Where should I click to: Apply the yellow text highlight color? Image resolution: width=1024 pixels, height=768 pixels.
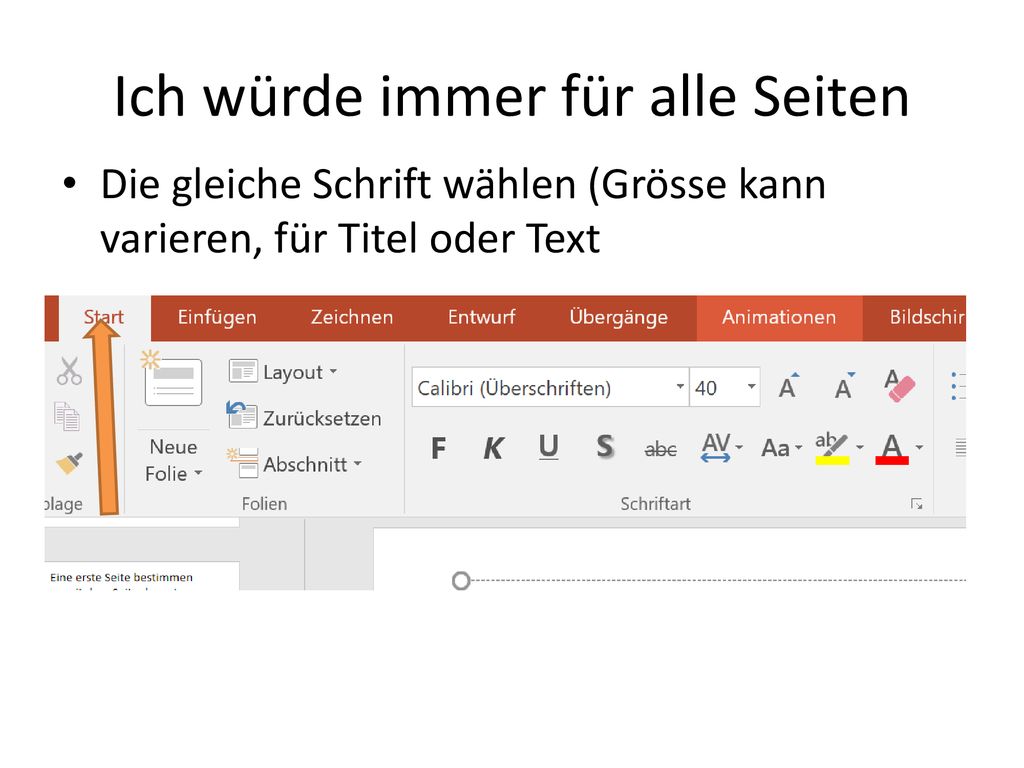(x=832, y=448)
